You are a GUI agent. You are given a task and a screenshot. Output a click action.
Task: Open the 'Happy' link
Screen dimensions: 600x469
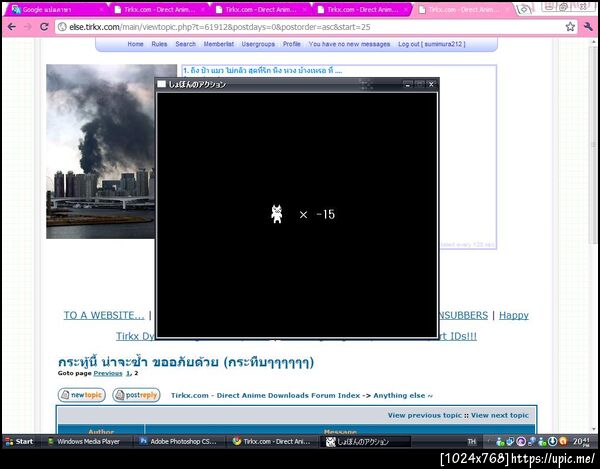[514, 315]
